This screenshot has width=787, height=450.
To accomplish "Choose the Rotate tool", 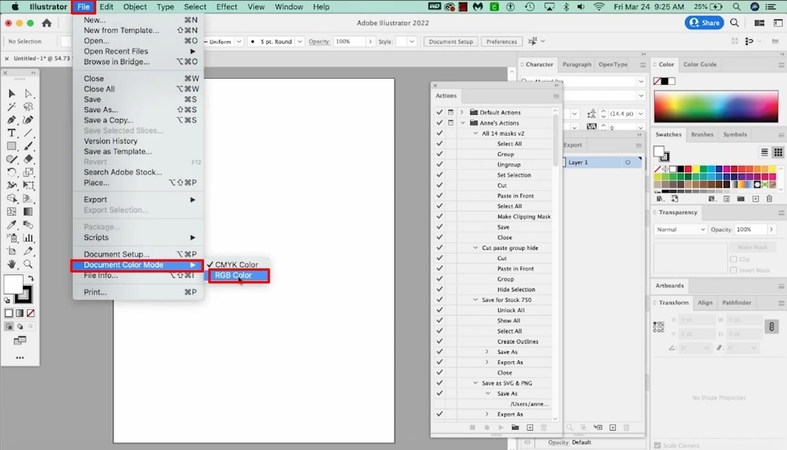I will (12, 172).
